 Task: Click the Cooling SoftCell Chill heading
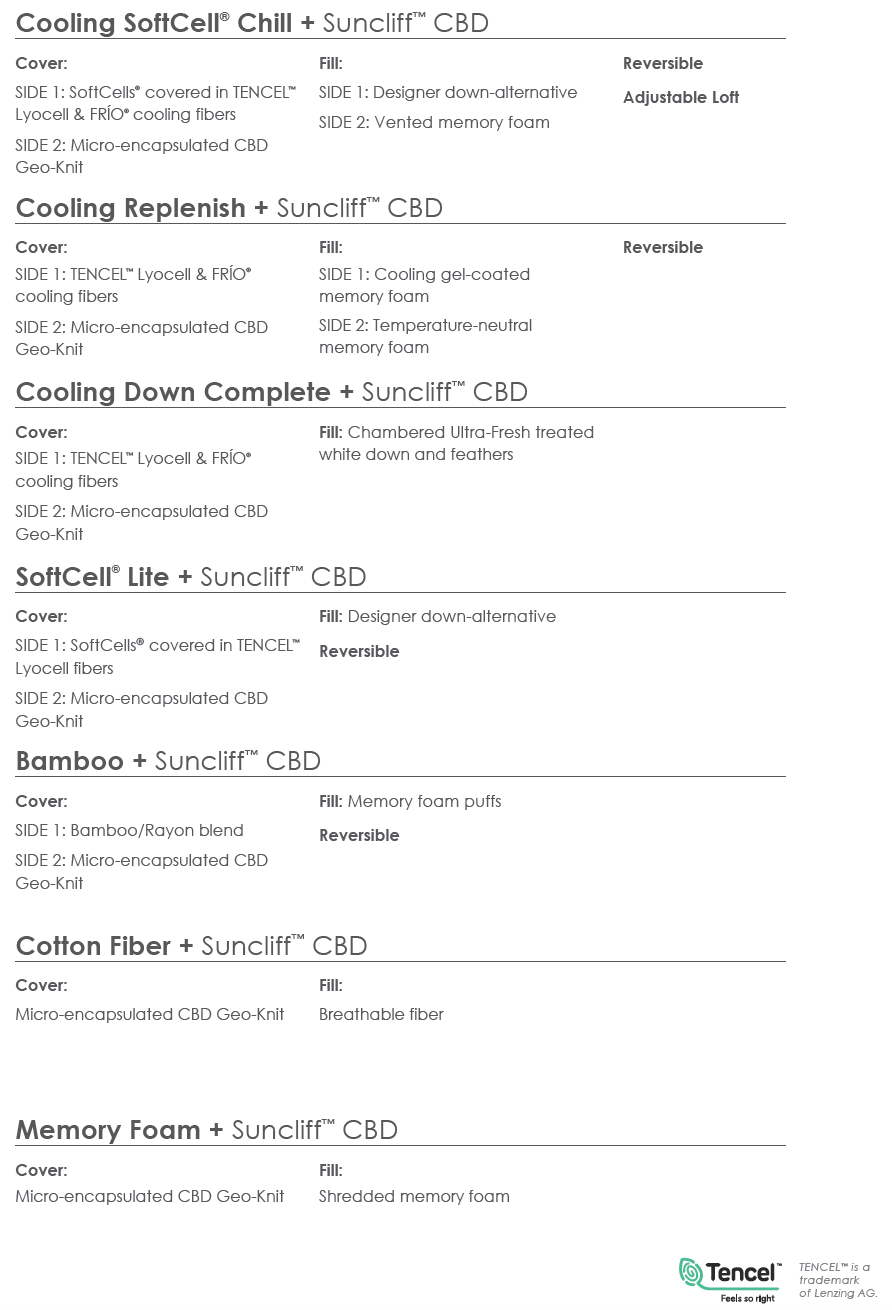pyautogui.click(x=252, y=23)
